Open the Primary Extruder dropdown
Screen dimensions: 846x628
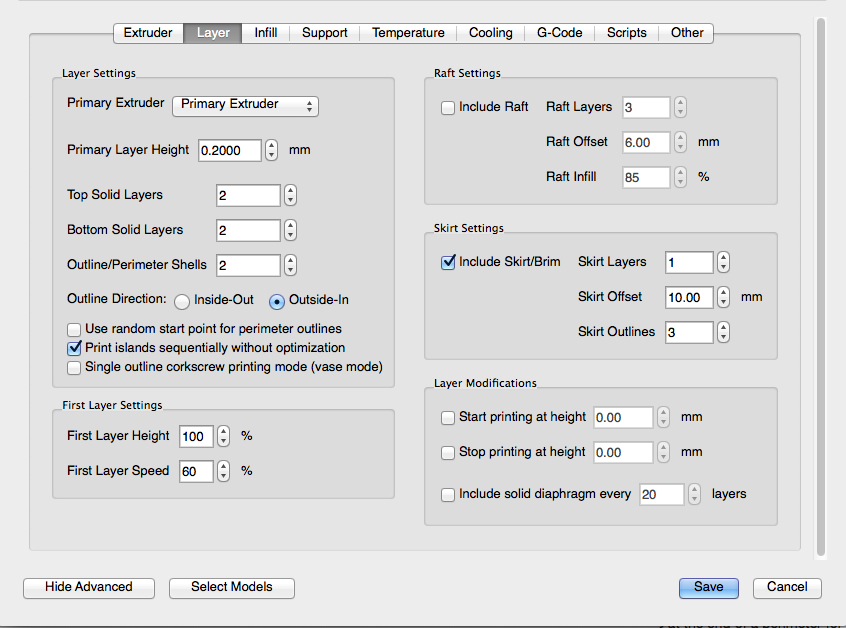click(x=244, y=106)
